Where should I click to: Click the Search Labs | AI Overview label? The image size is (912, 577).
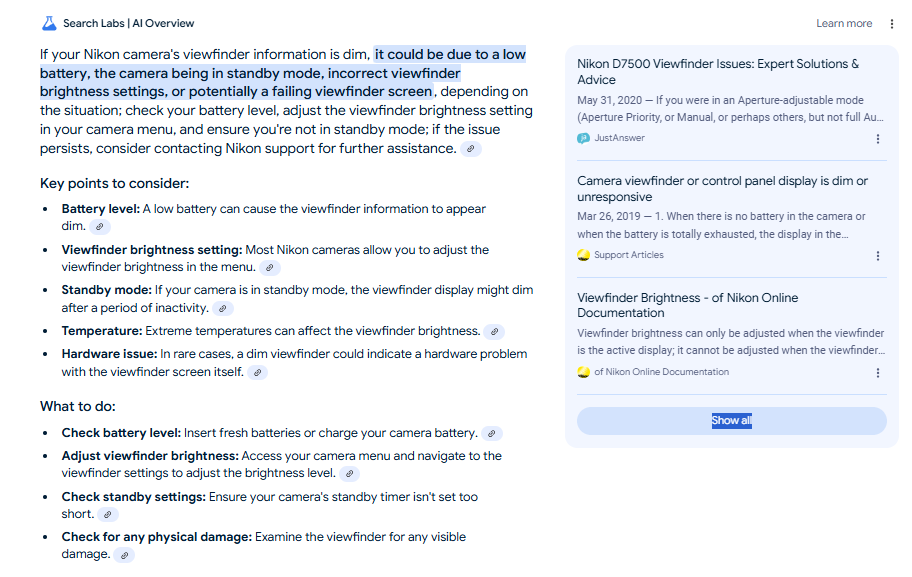click(x=129, y=23)
